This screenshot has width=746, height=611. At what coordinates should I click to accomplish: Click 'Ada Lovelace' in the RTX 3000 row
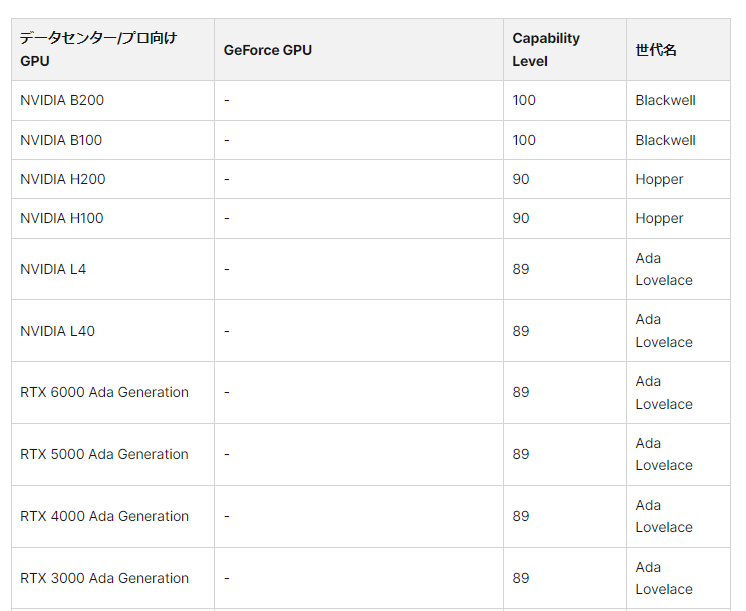click(x=664, y=578)
